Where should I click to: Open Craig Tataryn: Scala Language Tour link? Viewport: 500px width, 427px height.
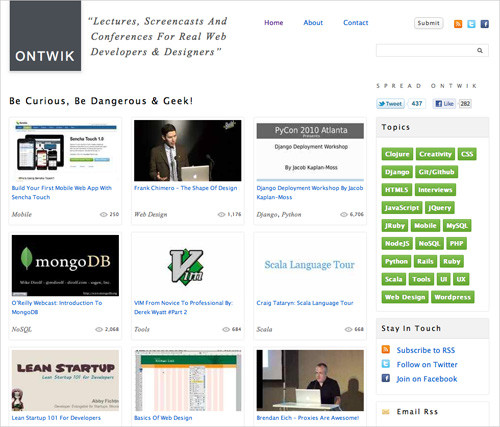(305, 303)
